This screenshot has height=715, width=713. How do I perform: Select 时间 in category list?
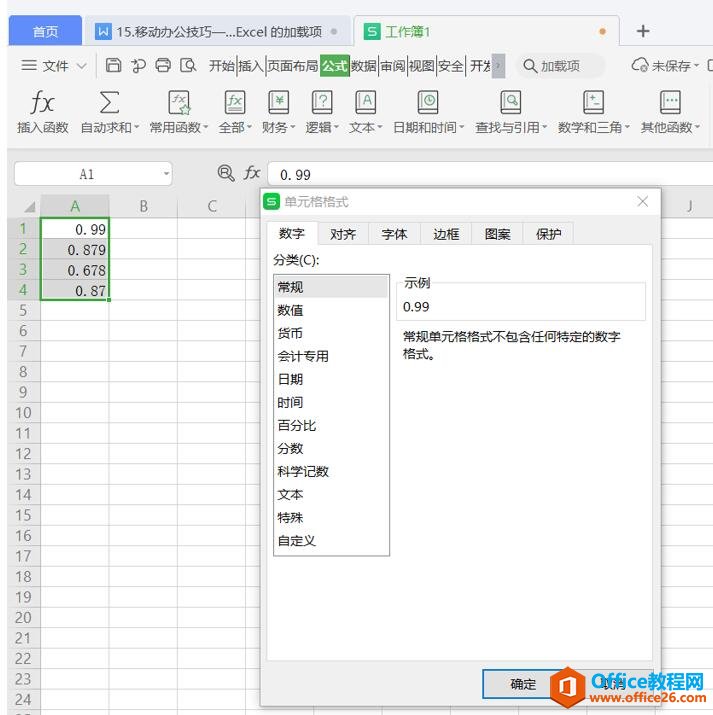coord(331,402)
